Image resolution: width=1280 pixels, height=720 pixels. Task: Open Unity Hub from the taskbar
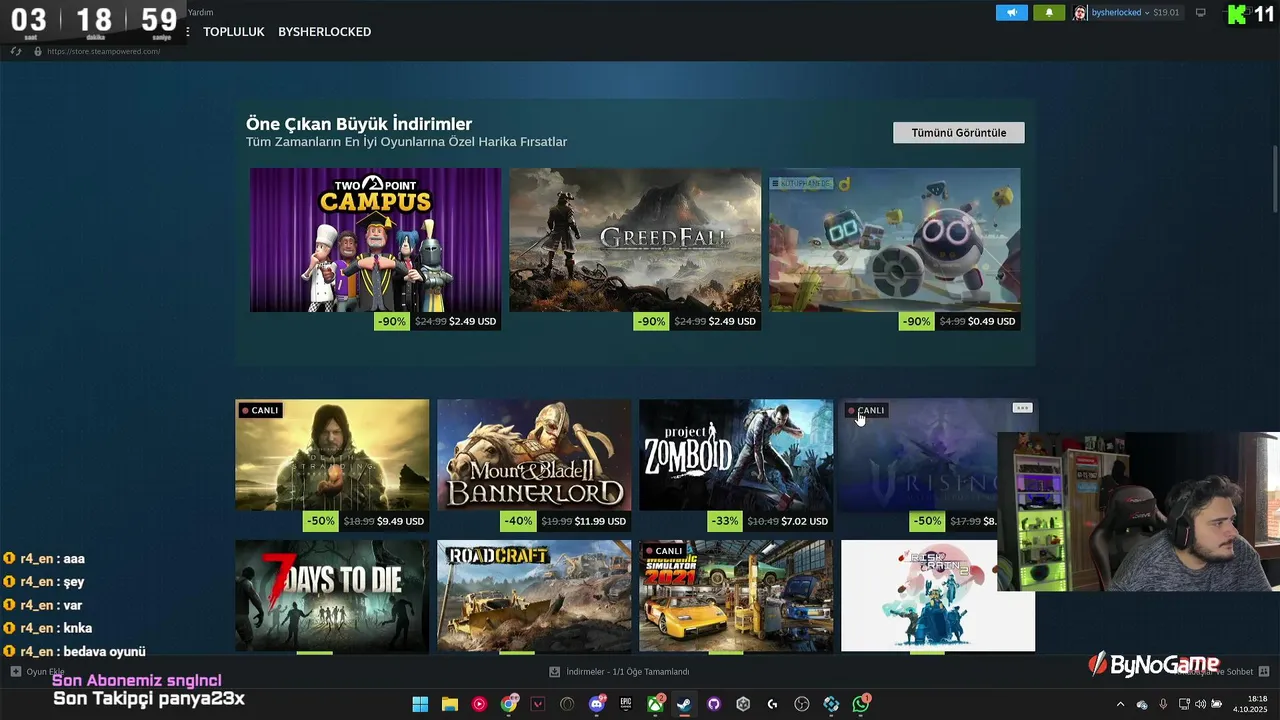coord(743,704)
